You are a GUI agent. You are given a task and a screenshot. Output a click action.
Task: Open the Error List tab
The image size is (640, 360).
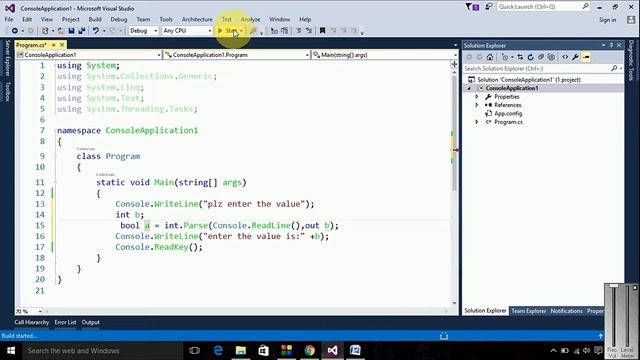pos(65,322)
